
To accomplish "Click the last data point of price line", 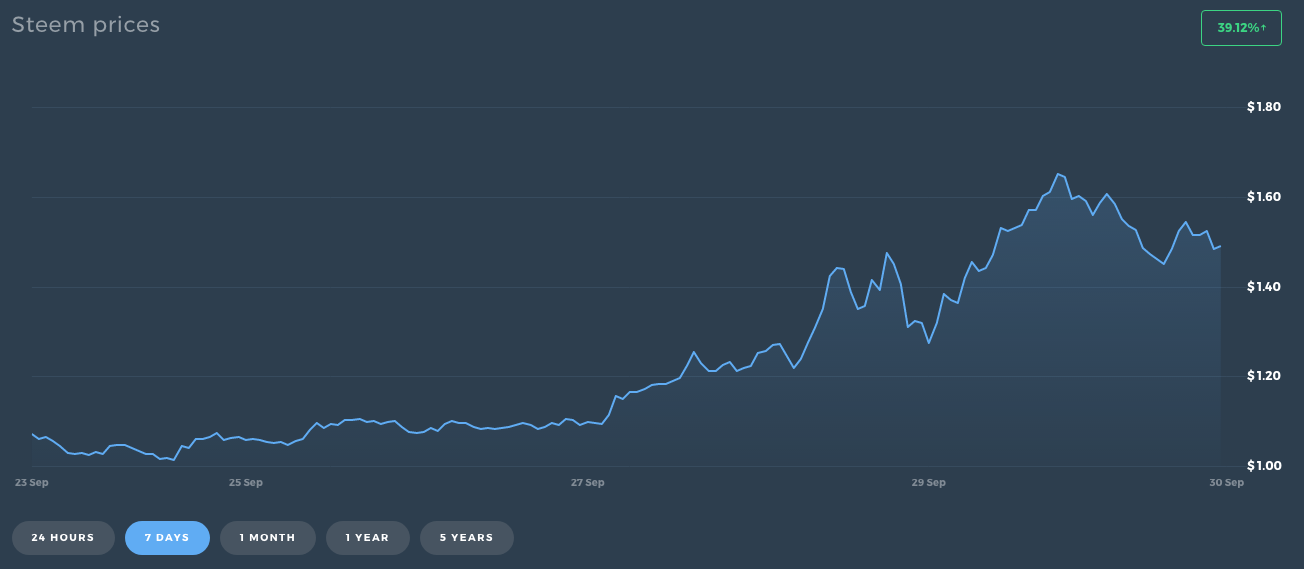I will click(x=1220, y=246).
